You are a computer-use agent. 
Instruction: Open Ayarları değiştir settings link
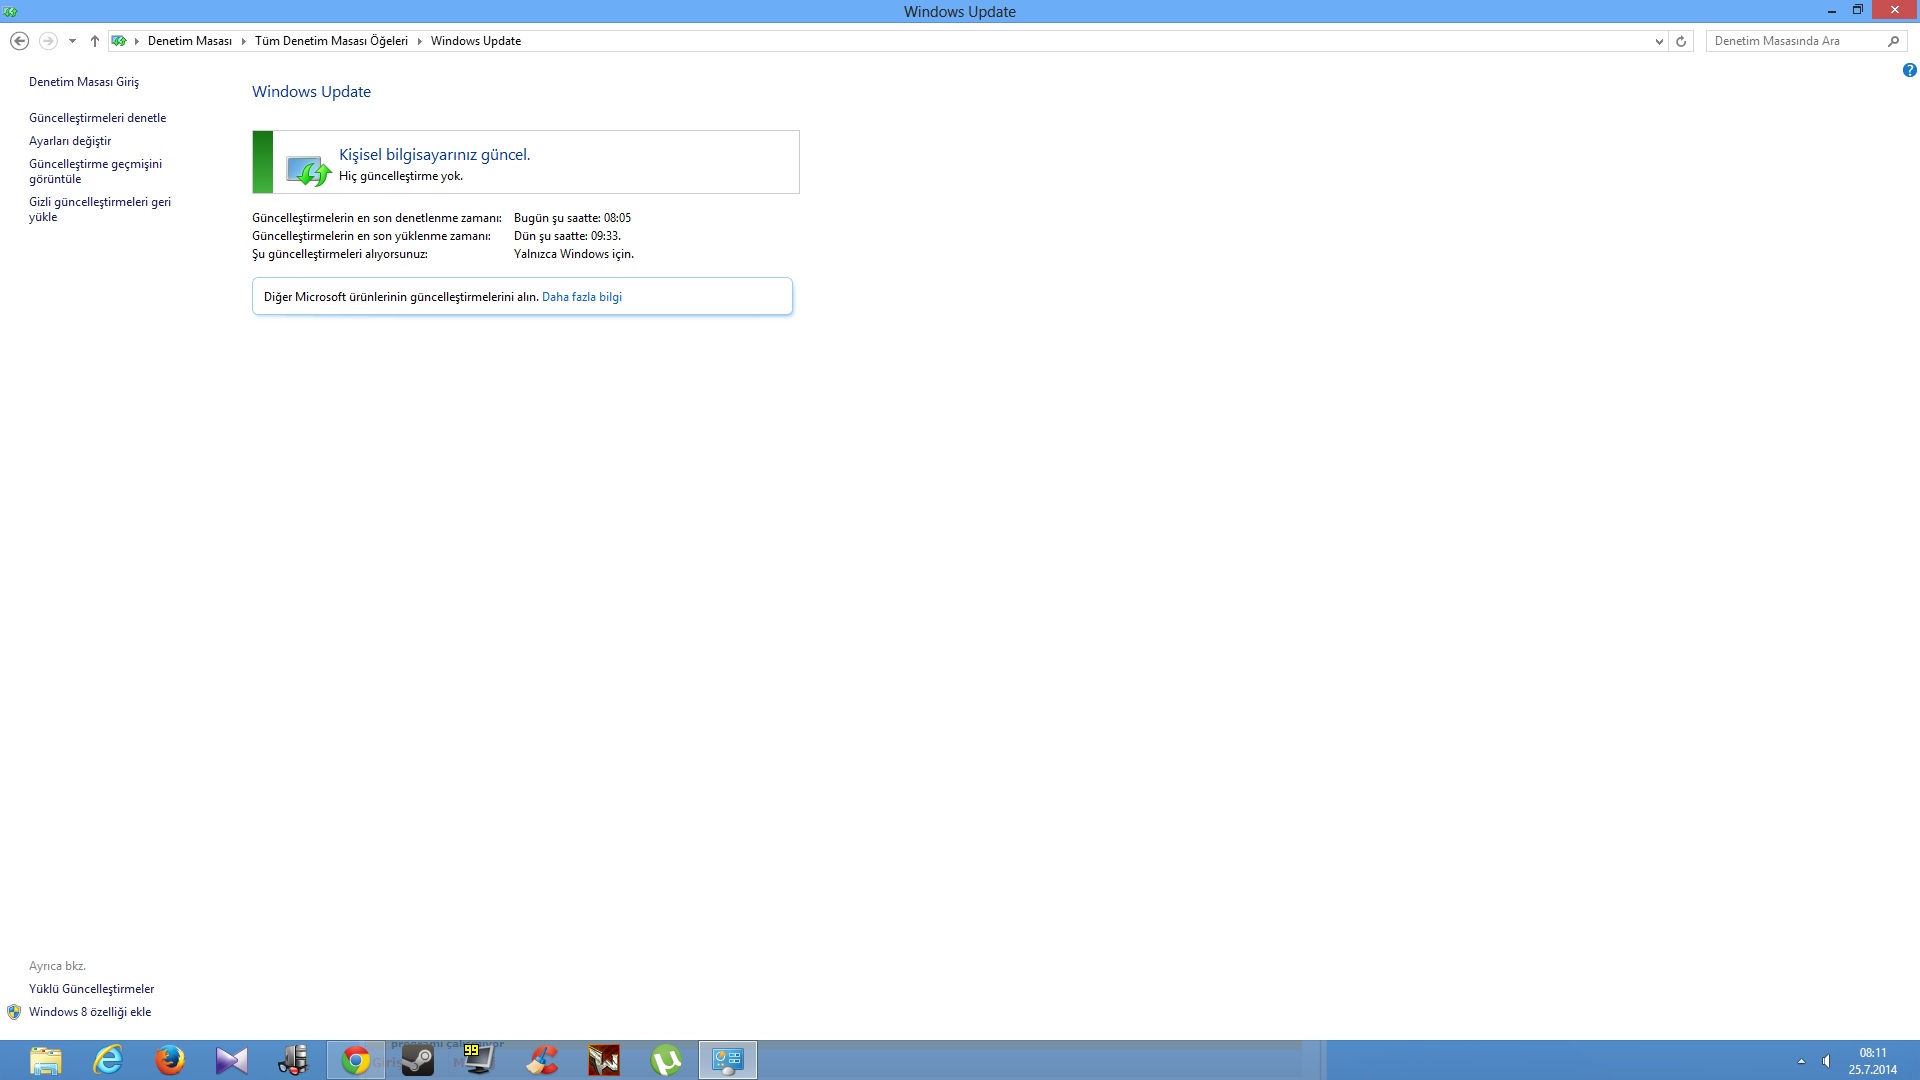pos(70,141)
